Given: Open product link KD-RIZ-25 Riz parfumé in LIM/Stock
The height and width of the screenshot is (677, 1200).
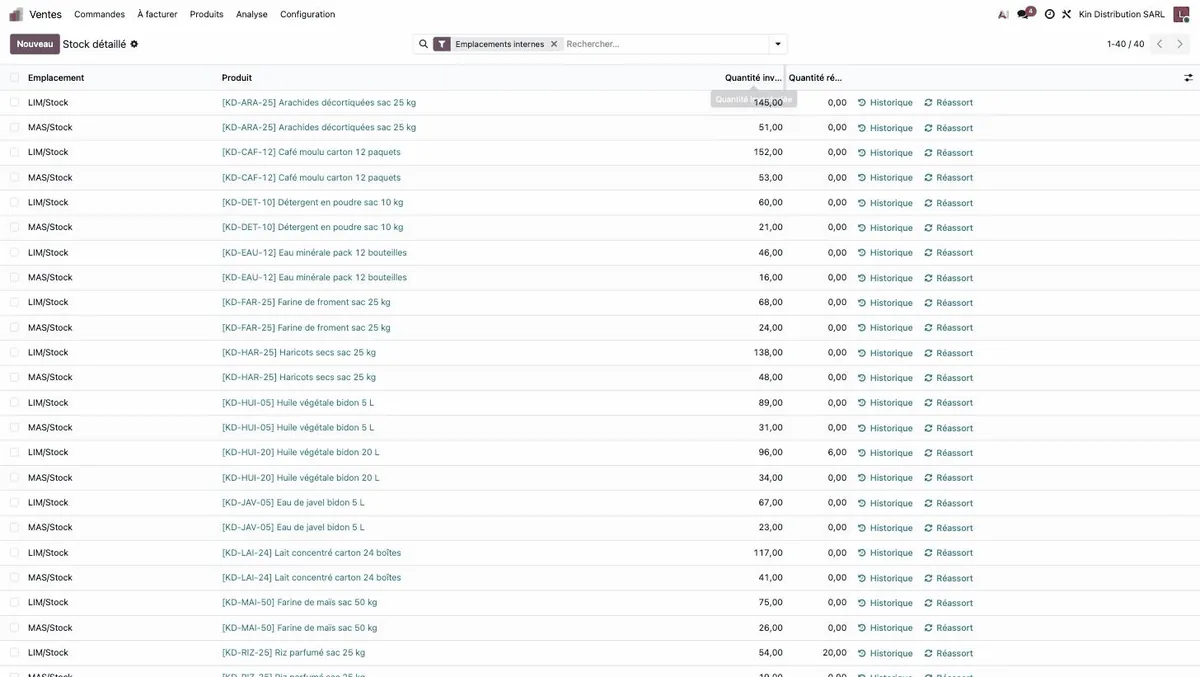Looking at the screenshot, I should pyautogui.click(x=294, y=652).
